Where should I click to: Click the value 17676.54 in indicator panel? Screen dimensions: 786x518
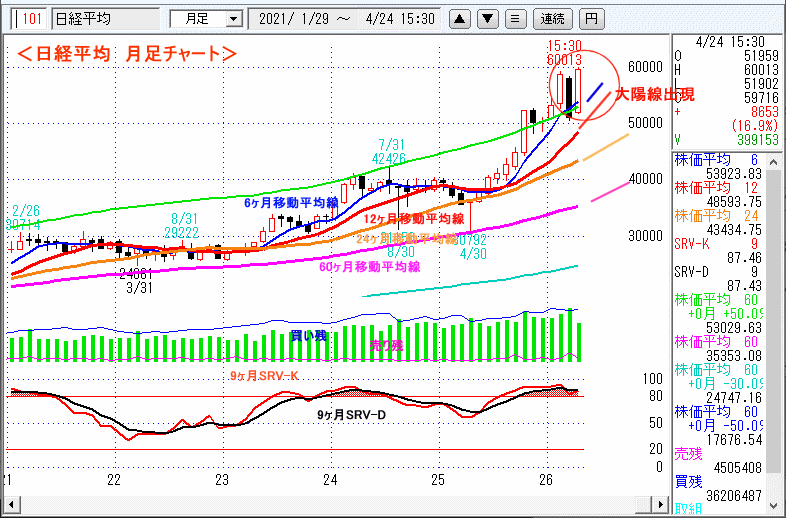click(x=733, y=440)
